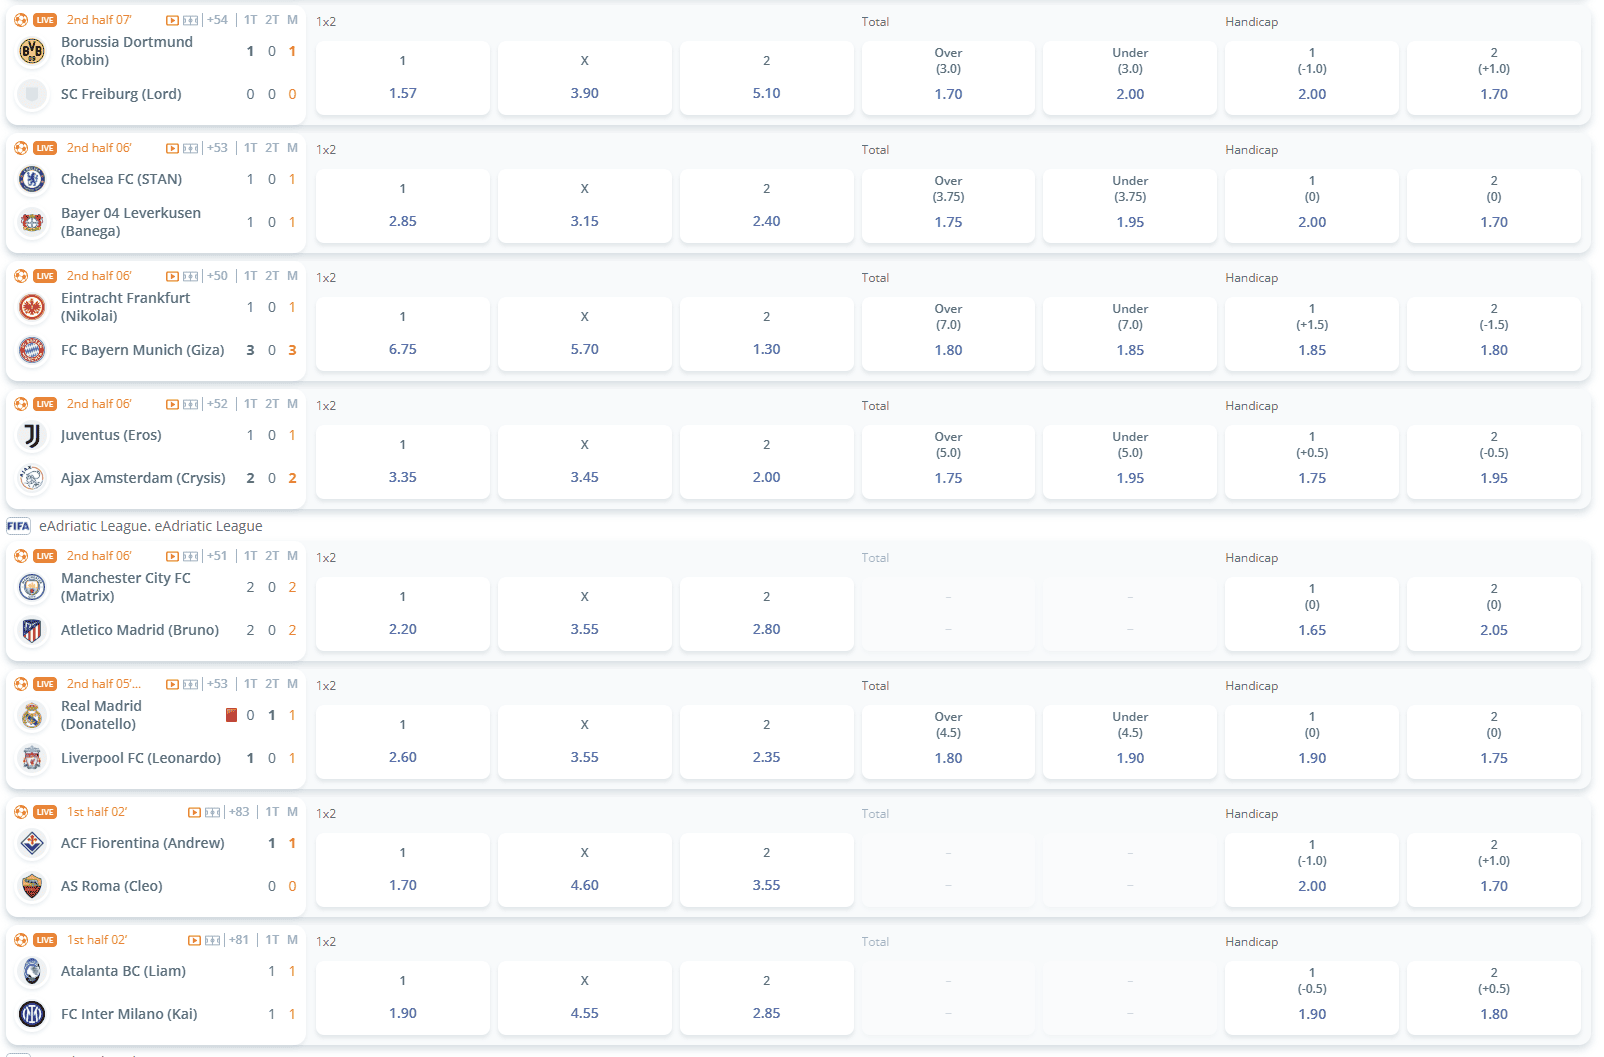This screenshot has width=1604, height=1057.
Task: Select Over (4.5) in Real Madrid vs Liverpool
Action: (x=949, y=742)
